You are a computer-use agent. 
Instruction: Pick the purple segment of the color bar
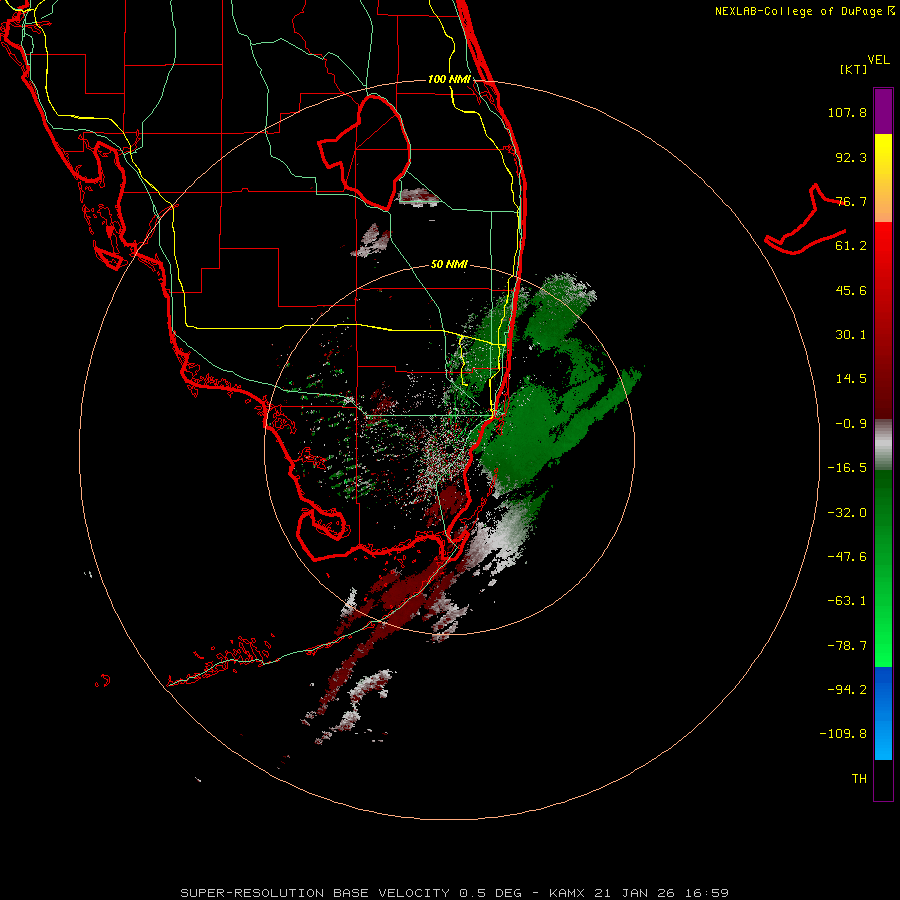point(883,111)
